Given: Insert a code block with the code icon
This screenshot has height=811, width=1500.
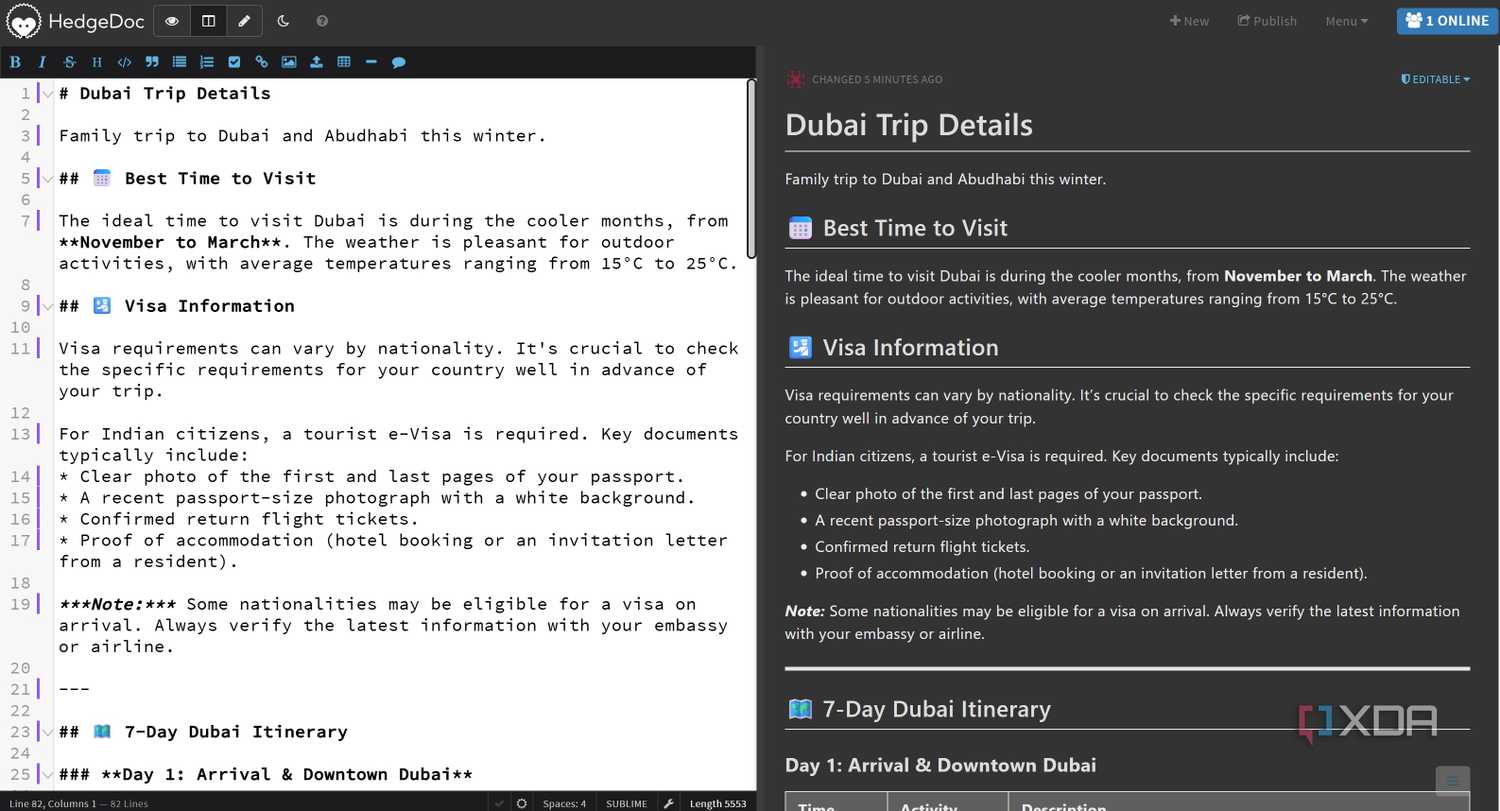Looking at the screenshot, I should (124, 62).
